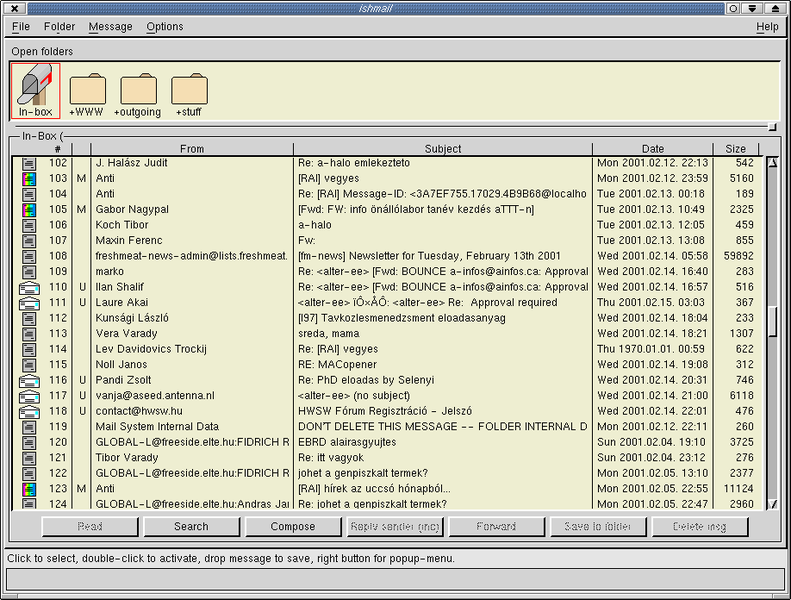The height and width of the screenshot is (600, 791).
Task: Click the message icon for row 112
Action: point(29,318)
